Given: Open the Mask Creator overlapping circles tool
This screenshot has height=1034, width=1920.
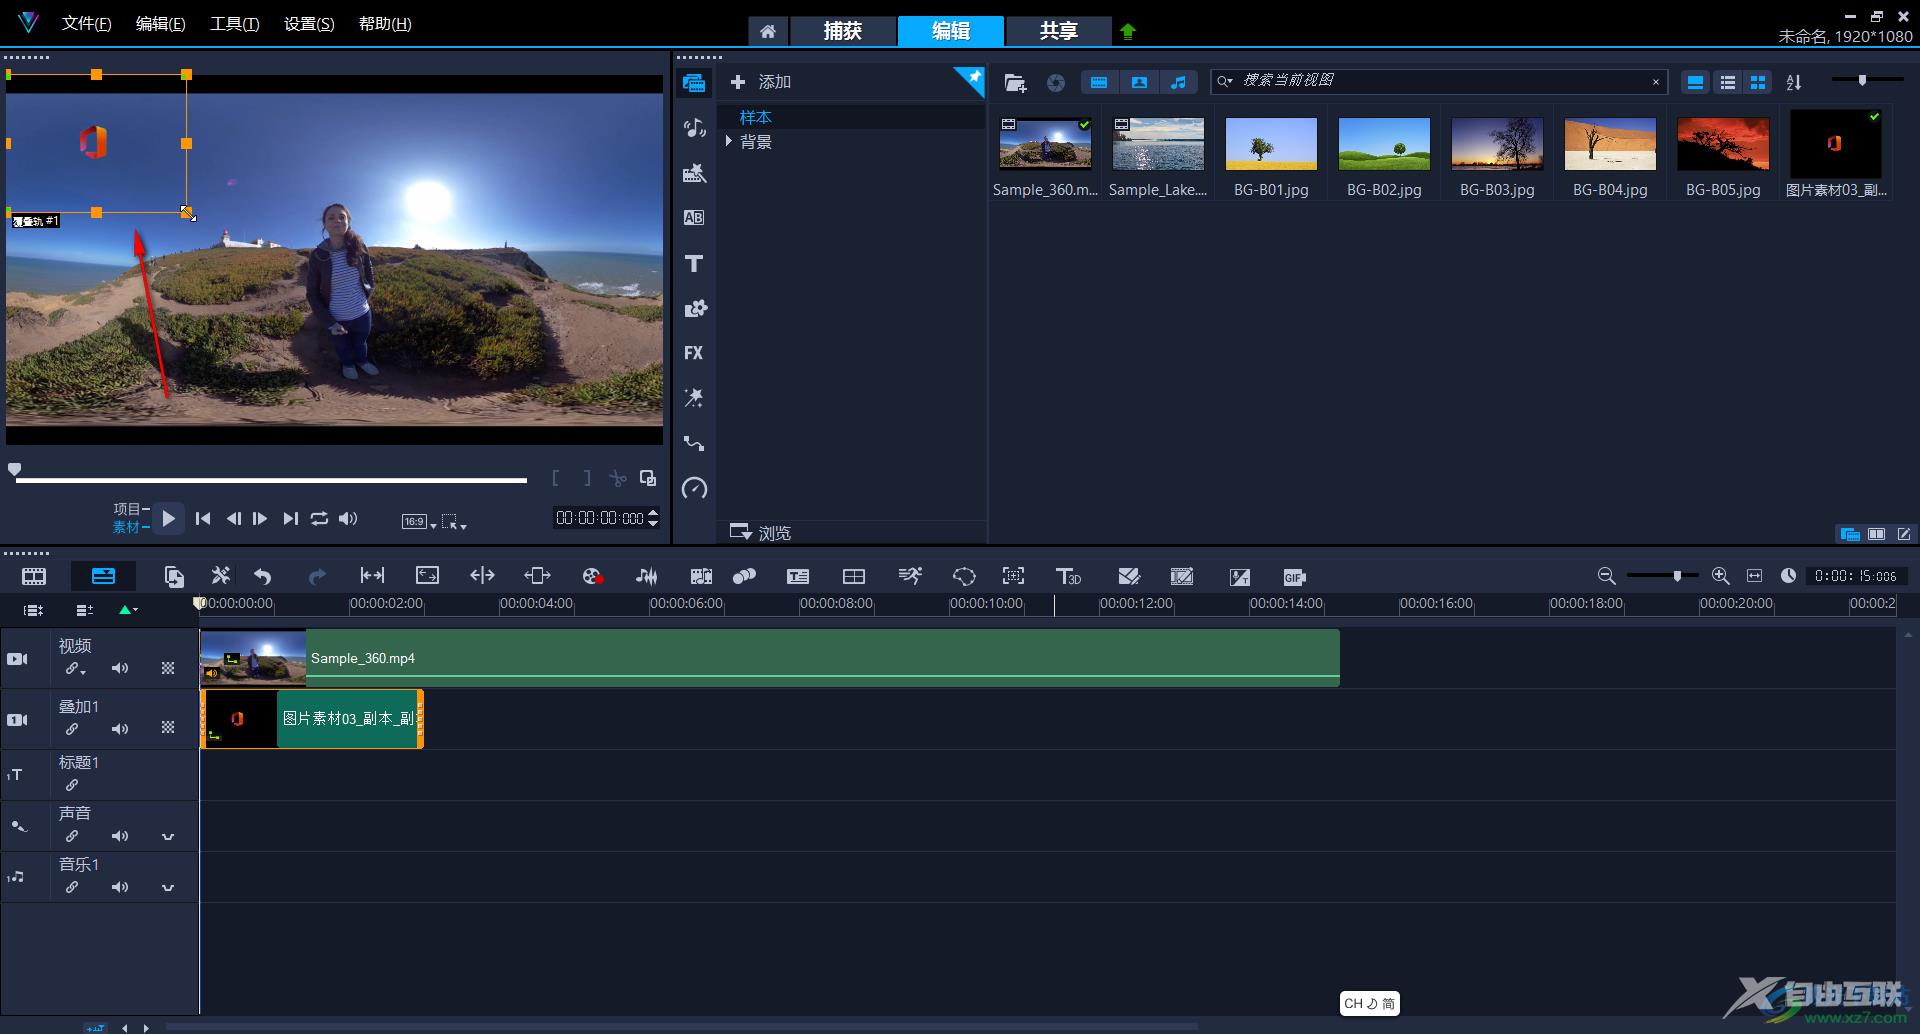Looking at the screenshot, I should pos(744,576).
